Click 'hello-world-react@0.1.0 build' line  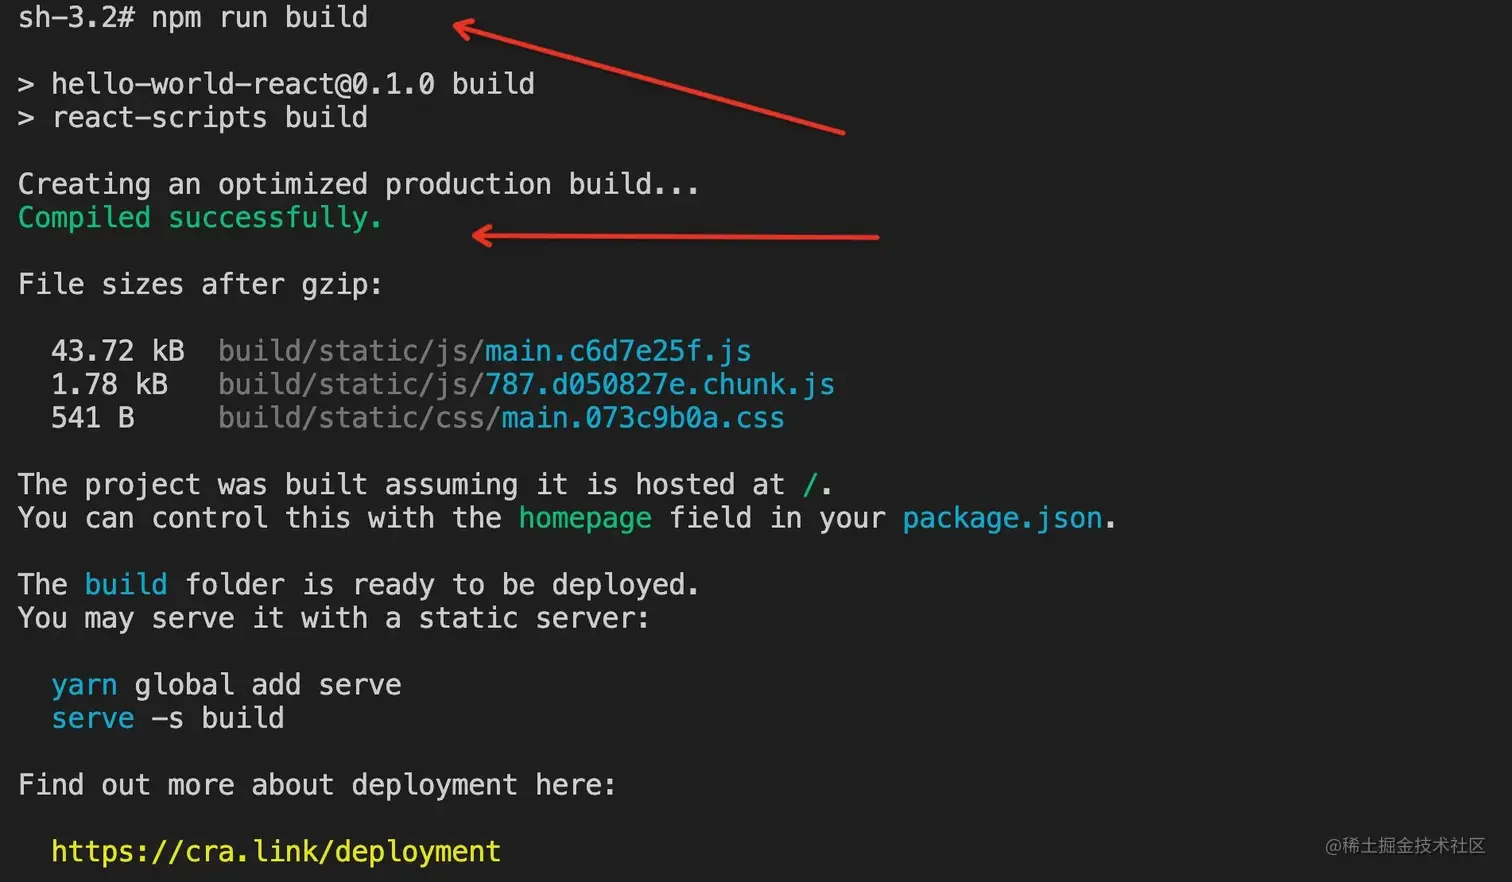276,84
